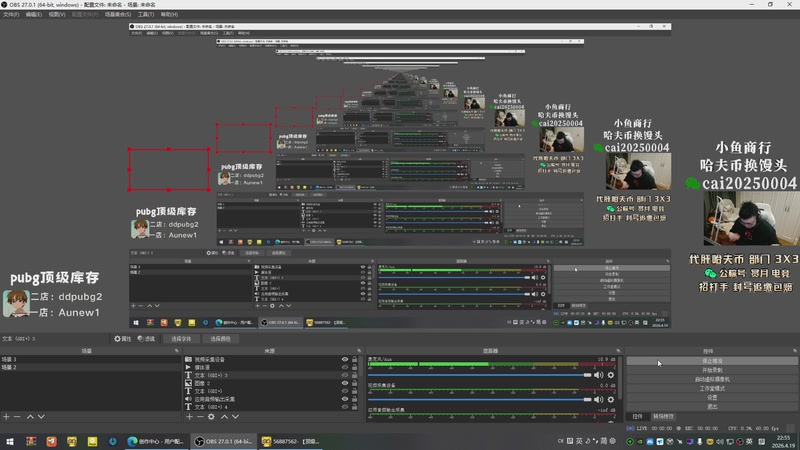Image resolution: width=800 pixels, height=450 pixels.
Task: Move the scene down with the arrow
Action: point(41,417)
